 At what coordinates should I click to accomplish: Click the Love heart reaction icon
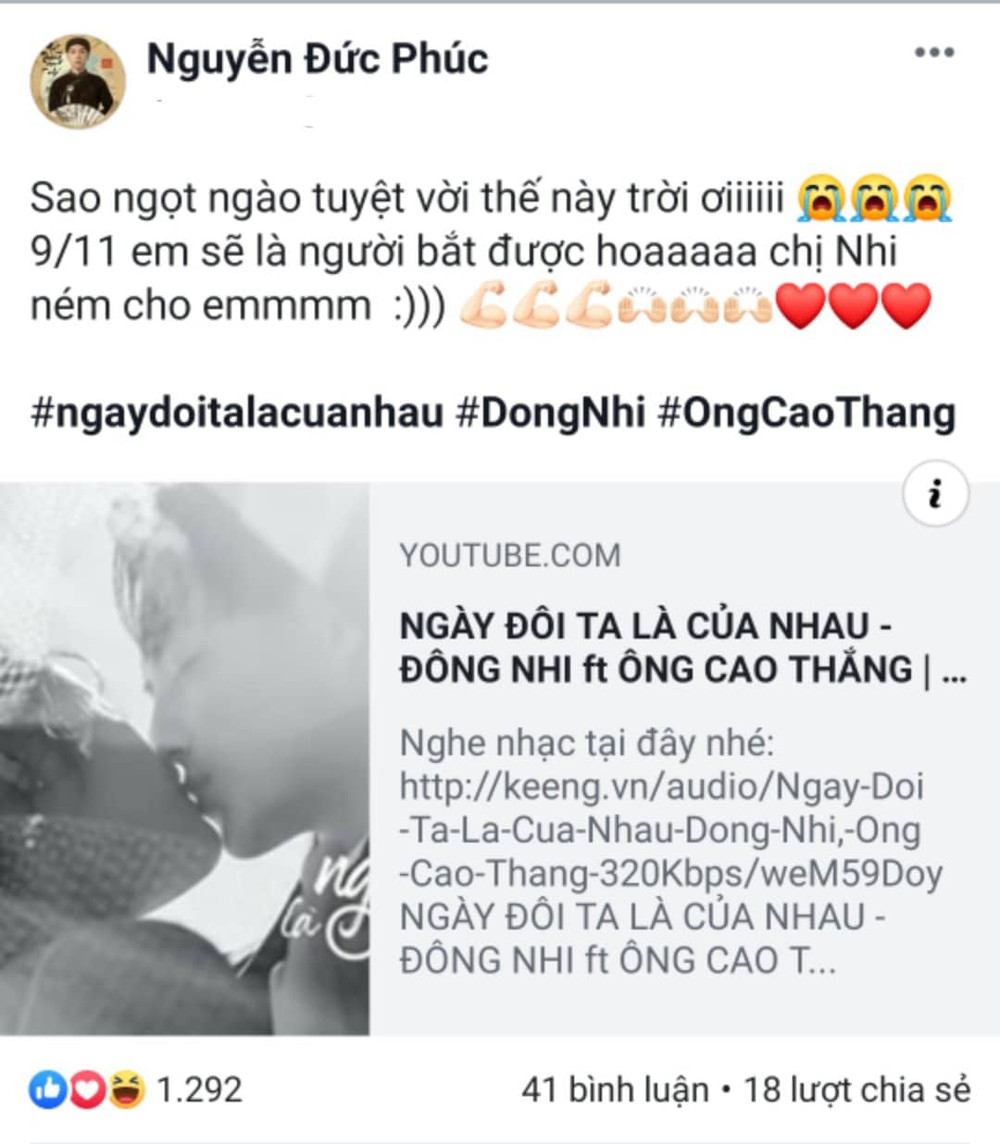point(88,1090)
